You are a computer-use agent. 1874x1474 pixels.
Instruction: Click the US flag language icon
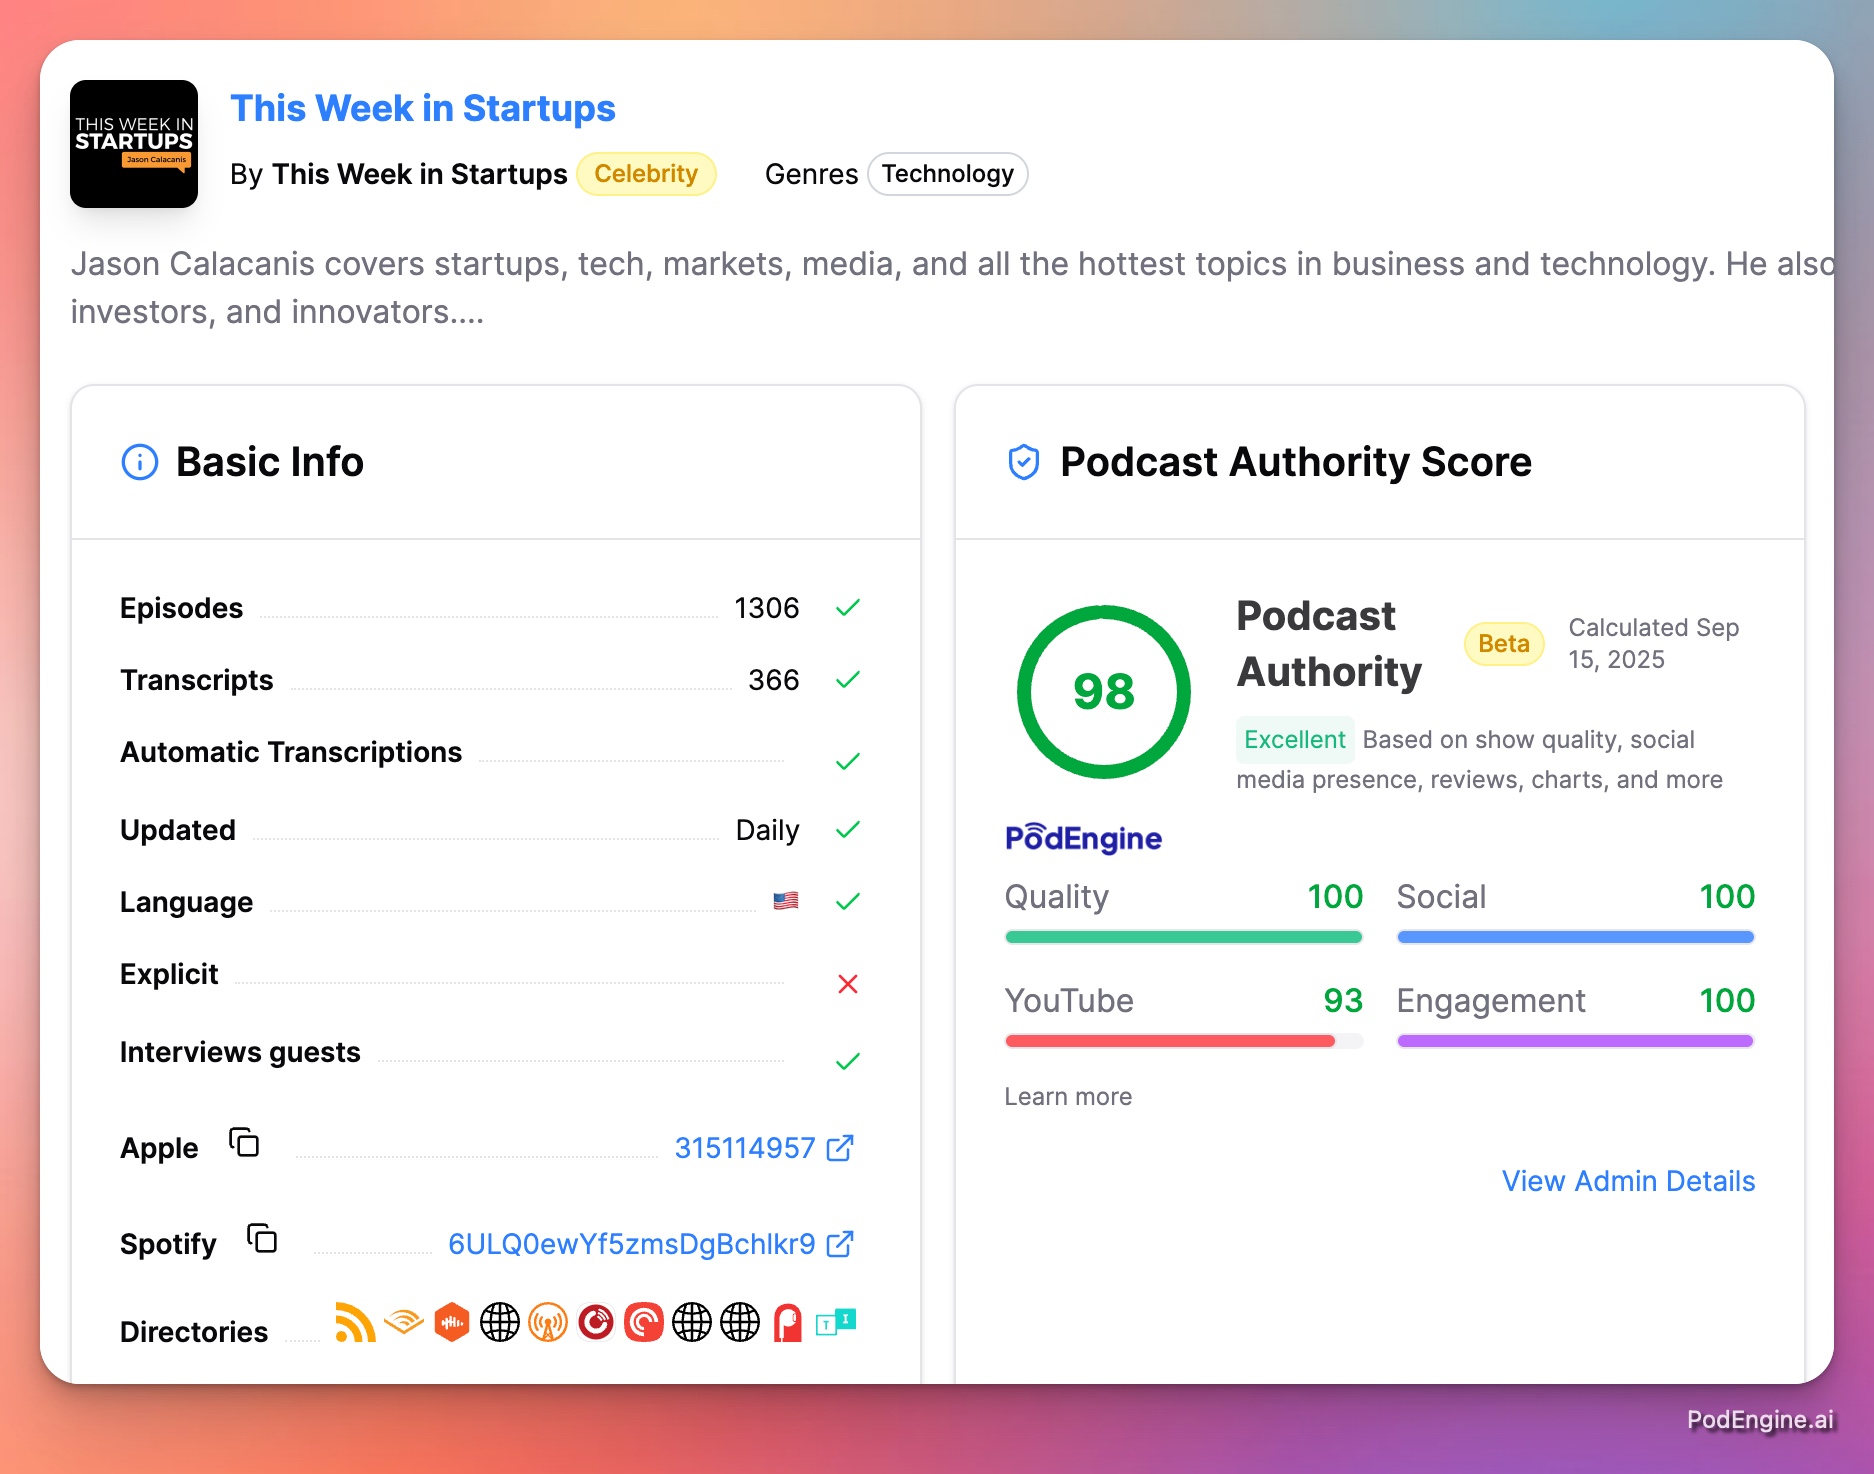point(786,901)
